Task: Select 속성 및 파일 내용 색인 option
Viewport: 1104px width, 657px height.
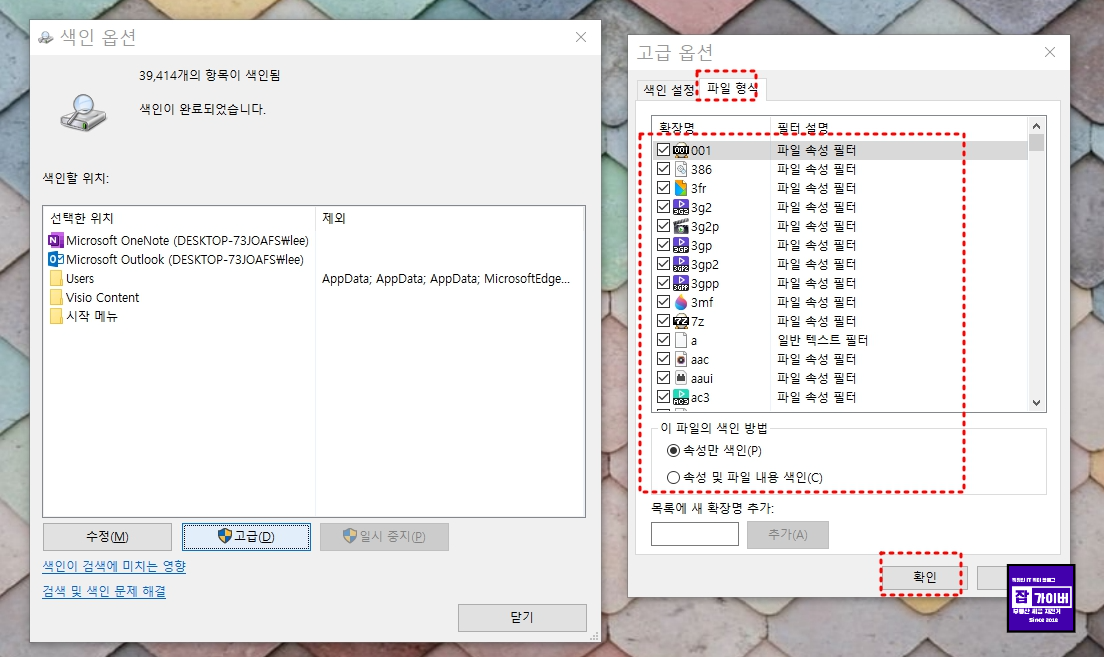Action: pos(676,477)
